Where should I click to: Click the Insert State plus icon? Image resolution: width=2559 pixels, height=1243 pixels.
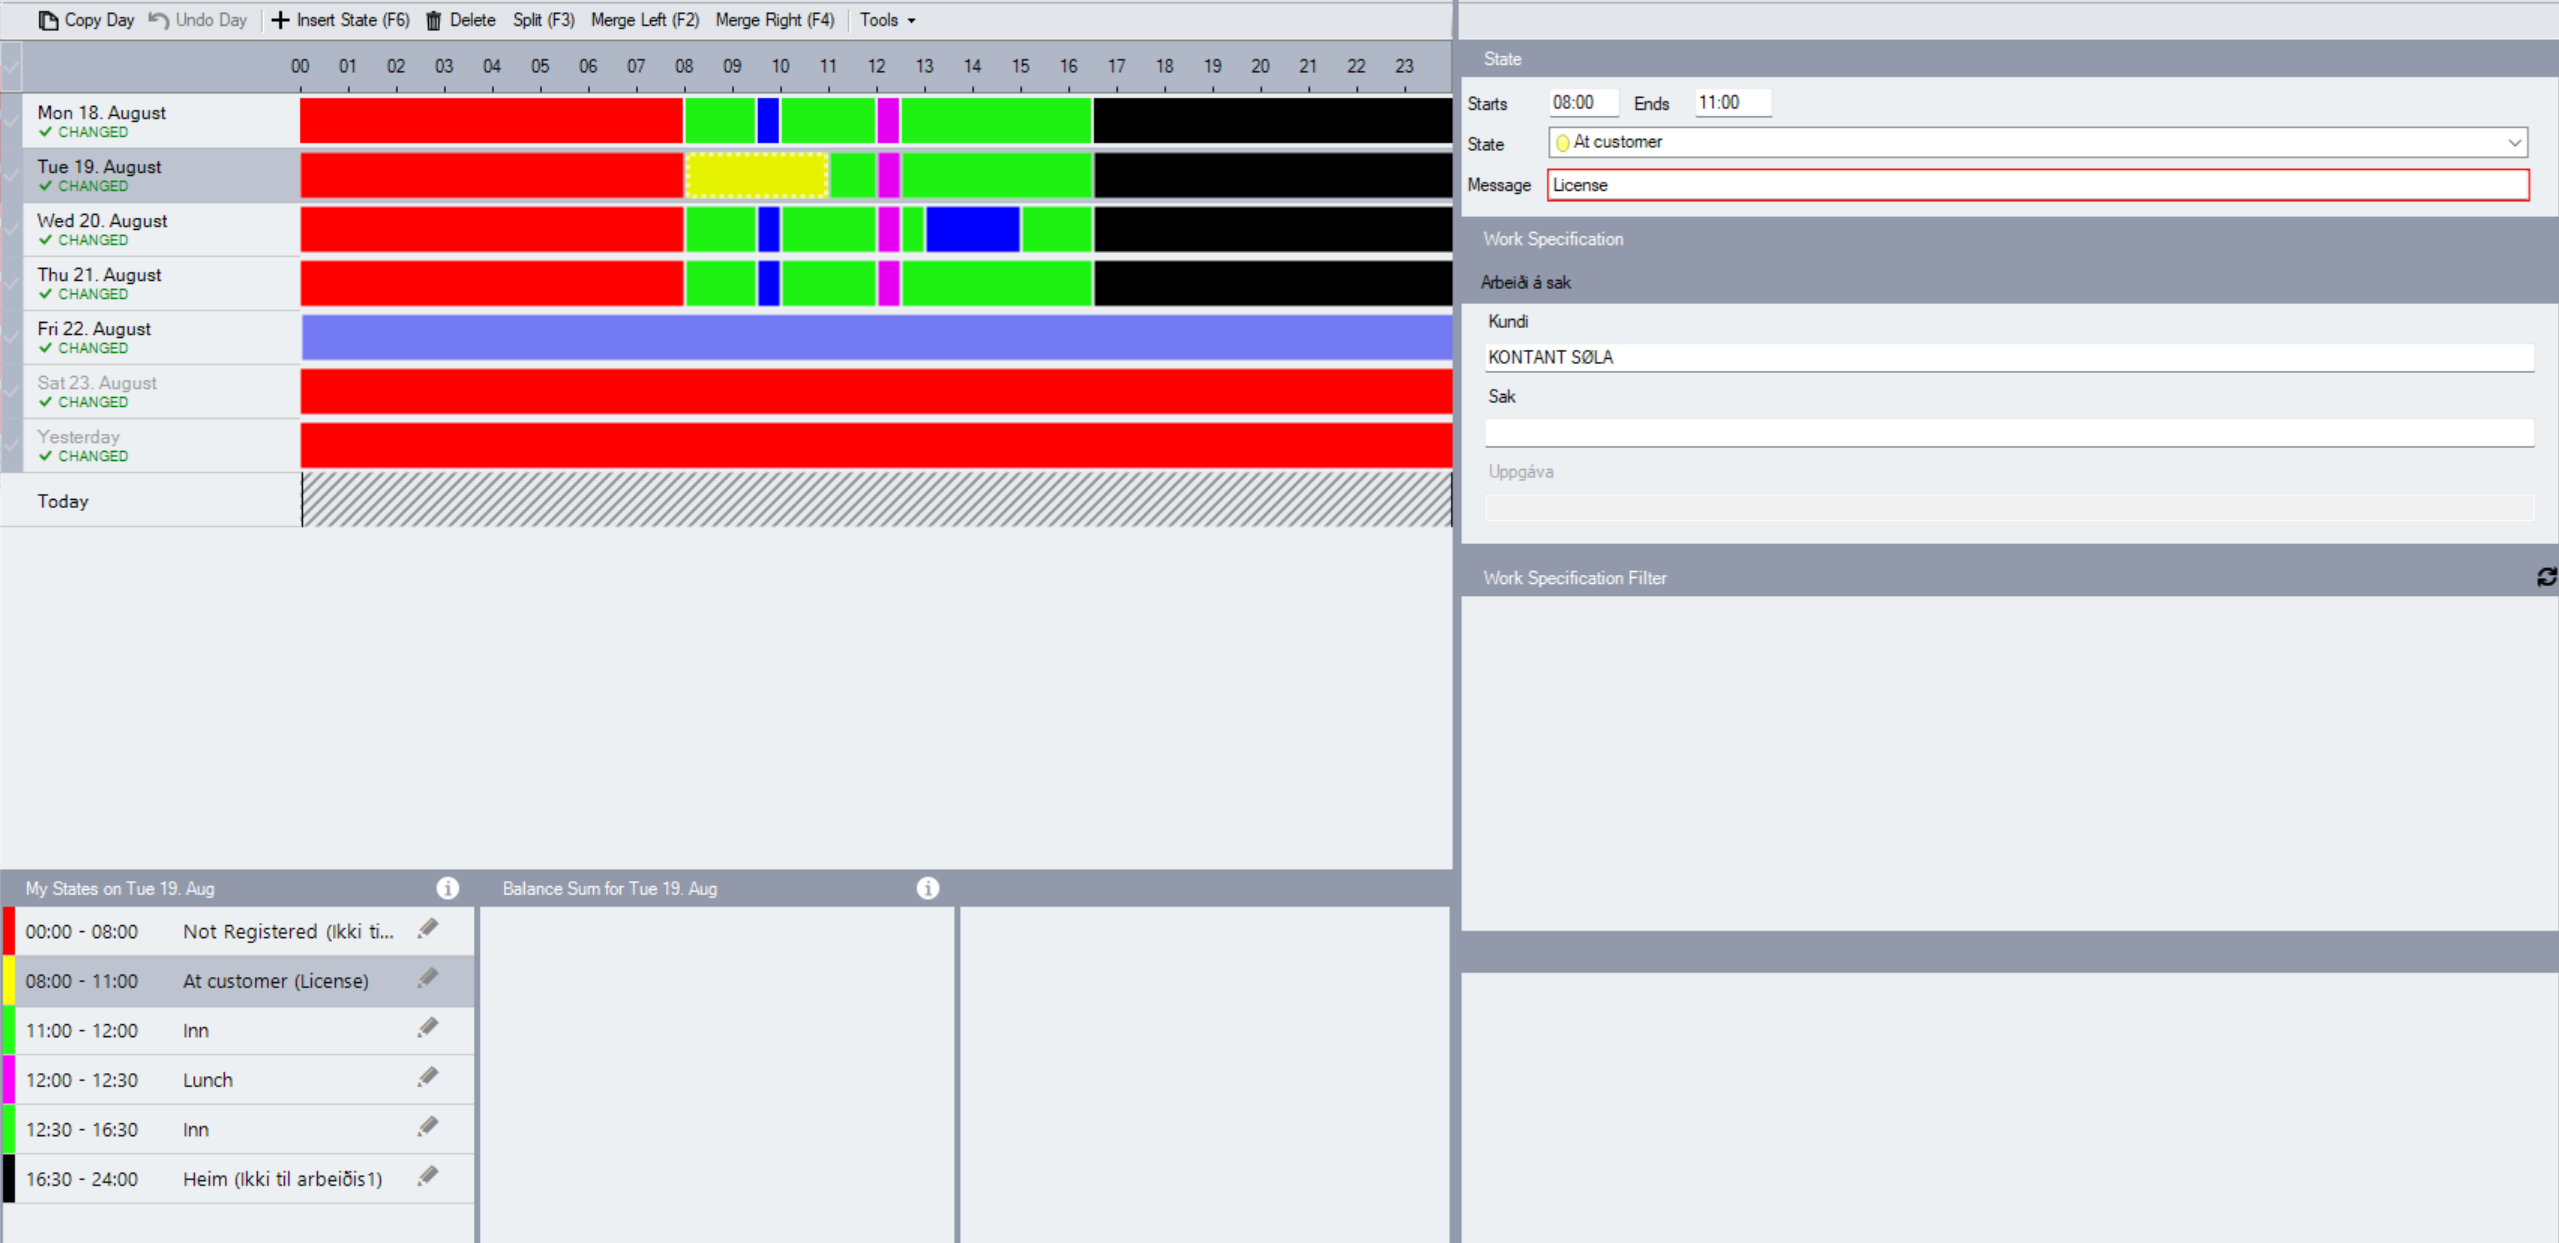tap(280, 20)
